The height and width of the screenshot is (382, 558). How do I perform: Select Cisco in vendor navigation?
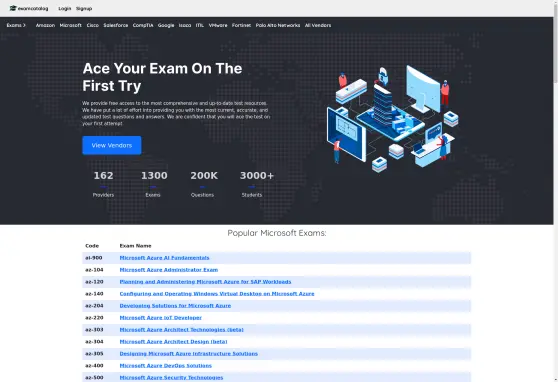(93, 25)
